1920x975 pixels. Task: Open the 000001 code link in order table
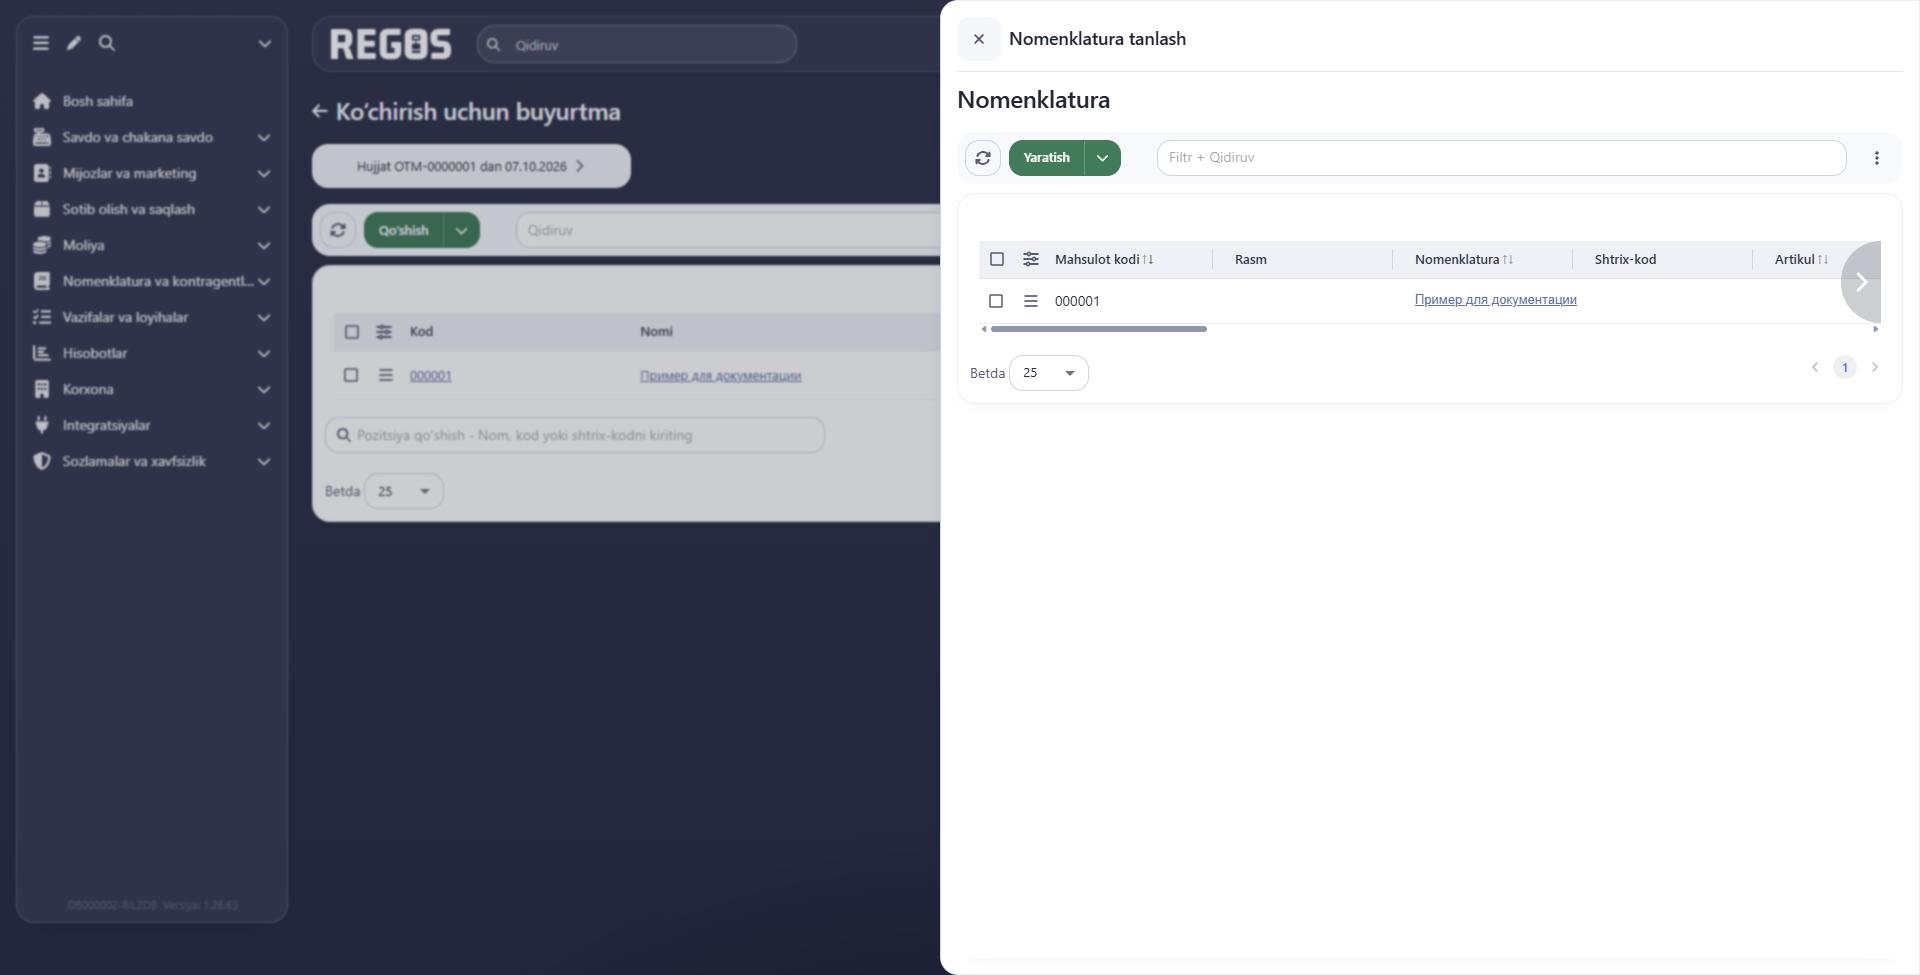430,376
